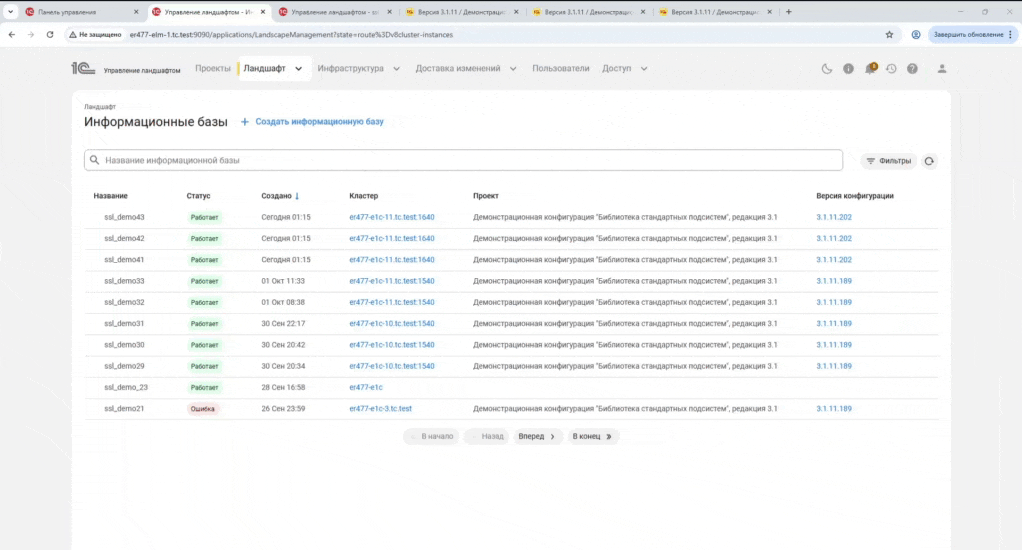This screenshot has height=550, width=1022.
Task: Open the 'Проекты' menu item
Action: pyautogui.click(x=212, y=68)
